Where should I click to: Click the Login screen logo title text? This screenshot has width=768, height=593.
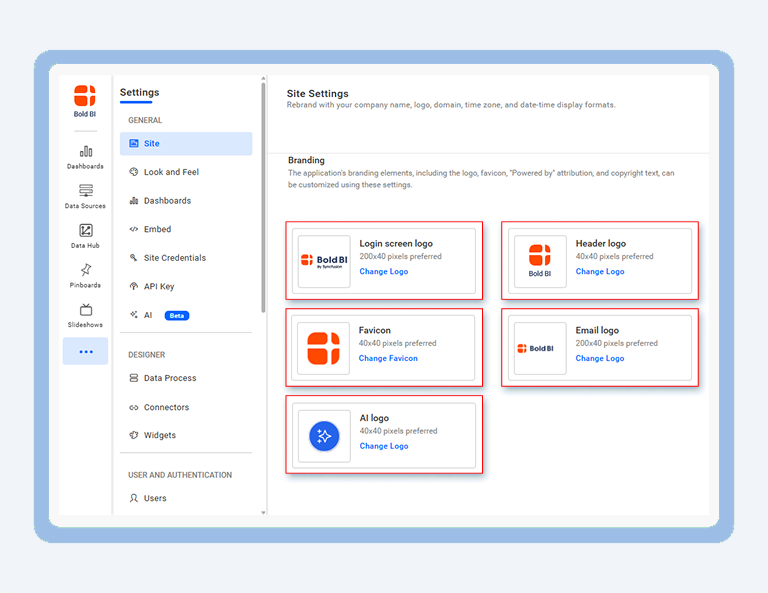tap(396, 243)
